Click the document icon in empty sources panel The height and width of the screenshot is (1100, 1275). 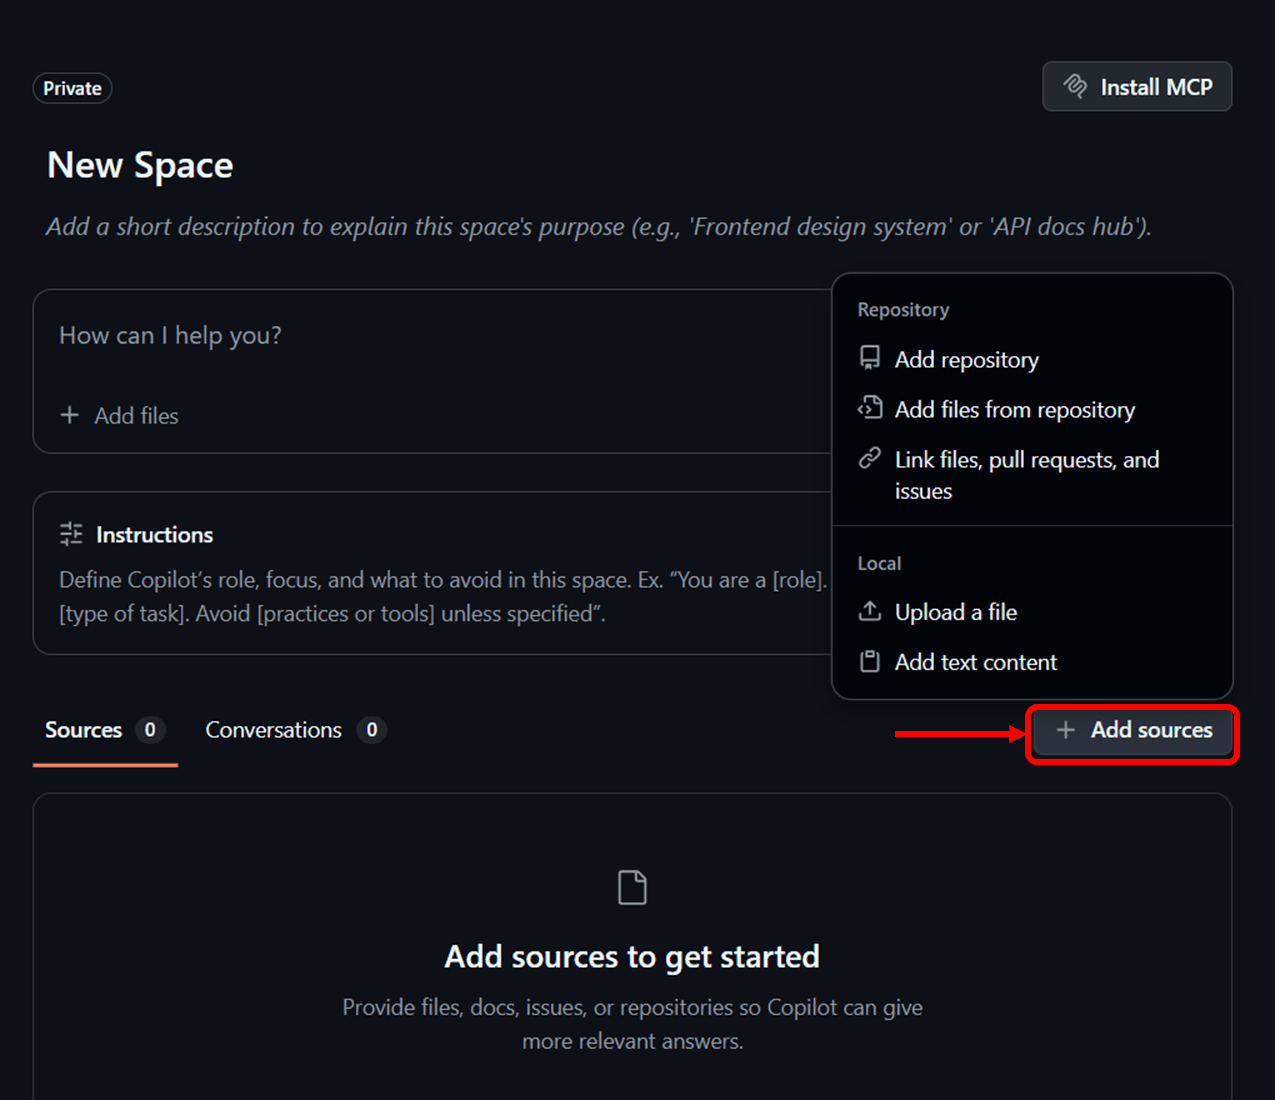(x=632, y=887)
